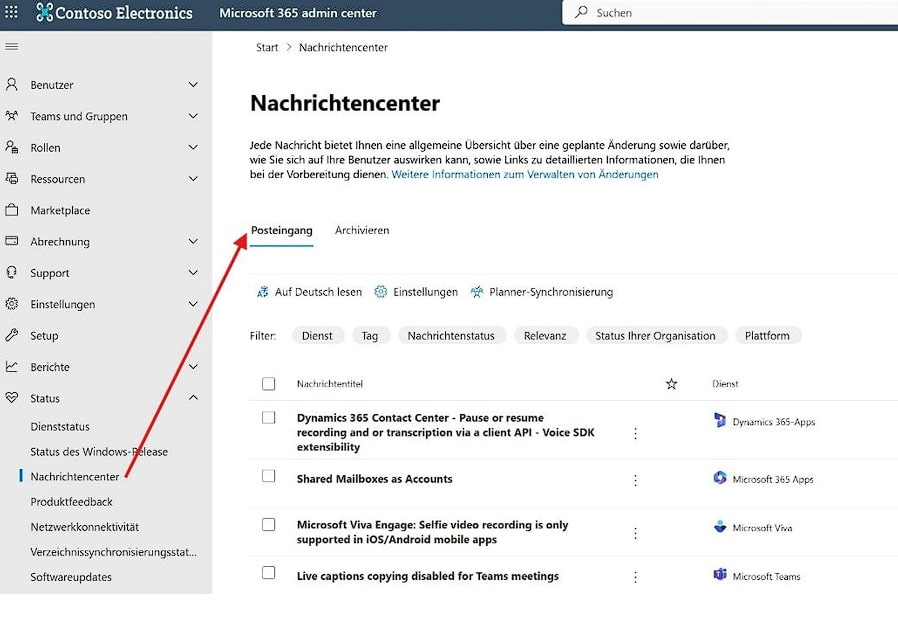898x618 pixels.
Task: Switch to the Posteingang tab
Action: [x=282, y=231]
